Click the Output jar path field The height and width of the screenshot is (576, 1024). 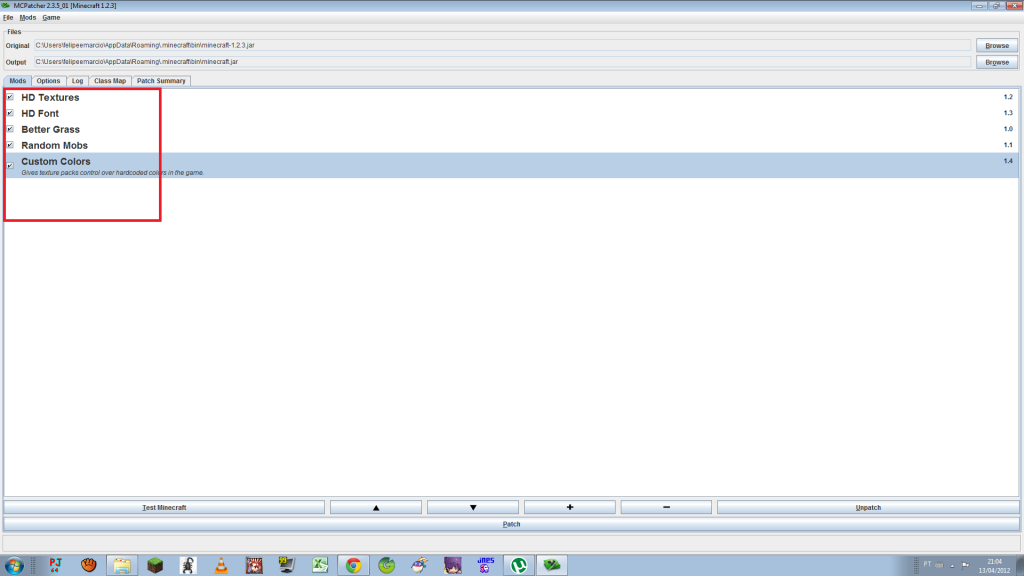(x=502, y=62)
